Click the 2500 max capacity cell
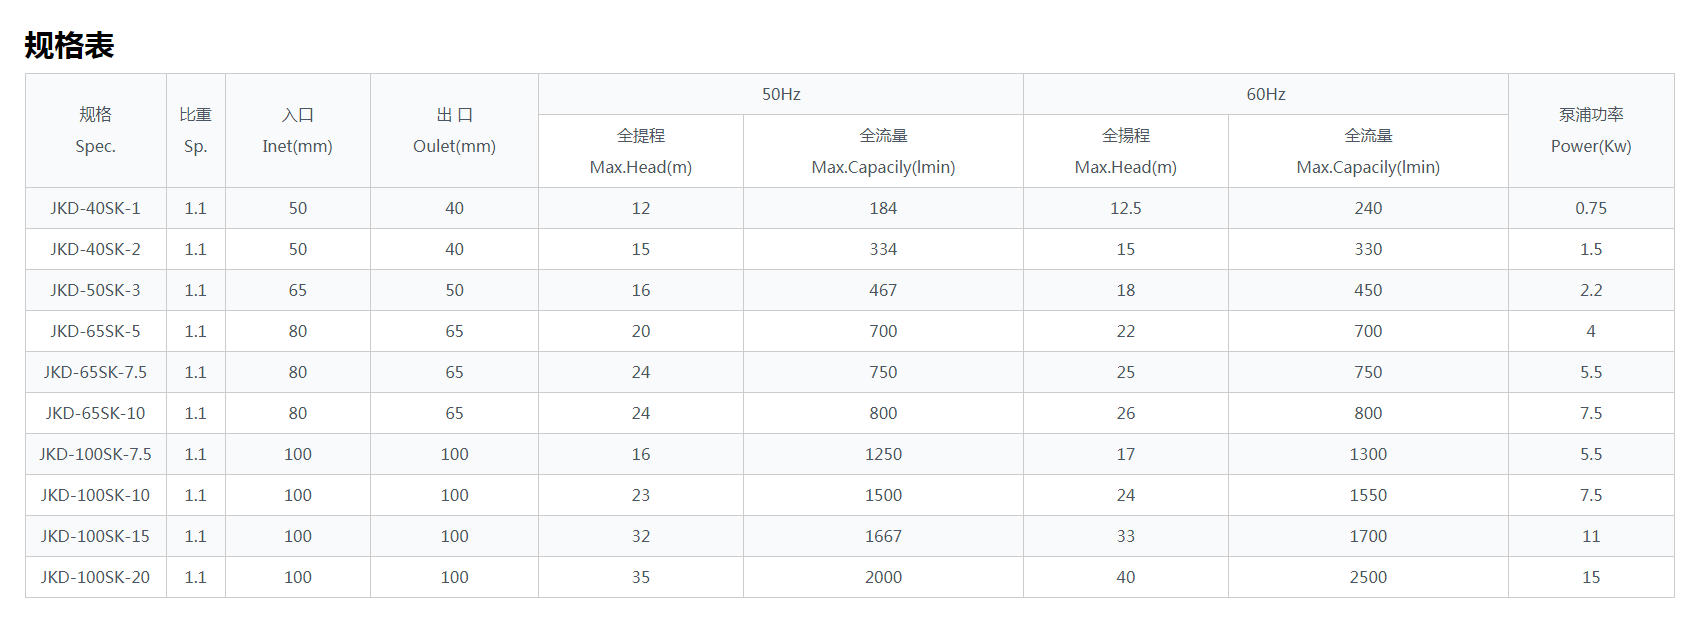 (1367, 577)
